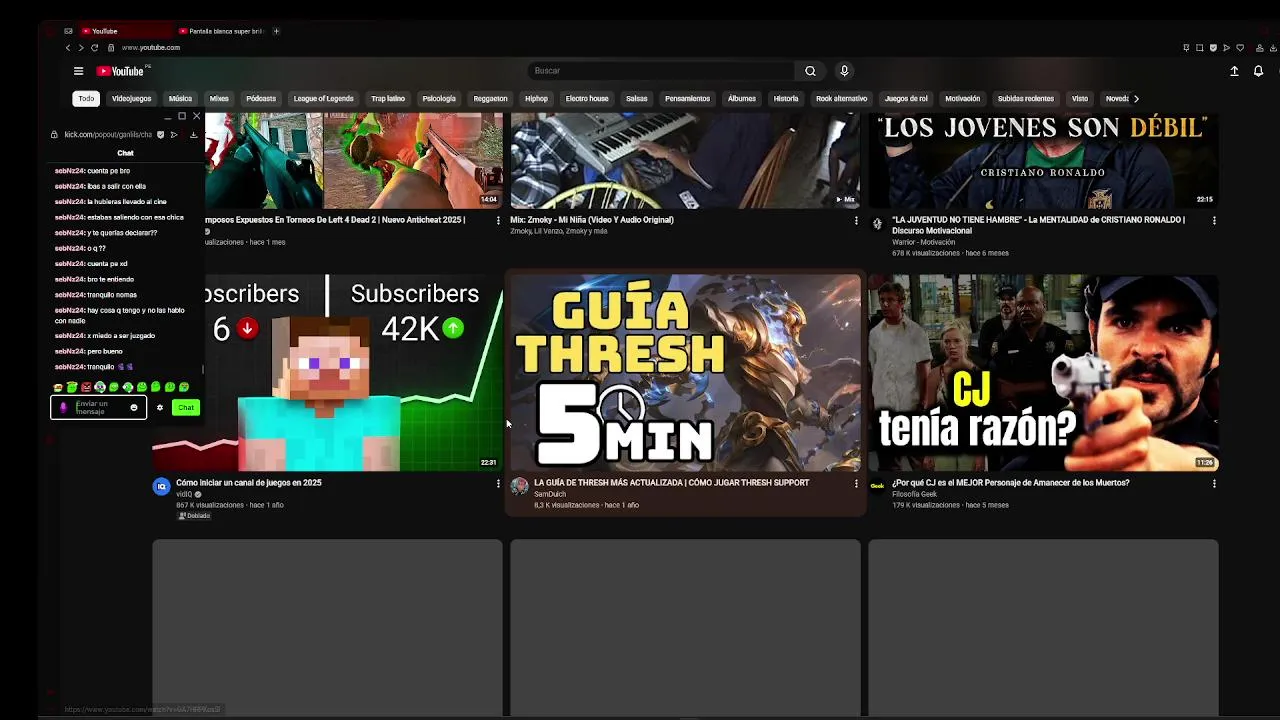Screen dimensions: 1280x720
Task: Select the 'League of Legends' filter chip
Action: [323, 99]
